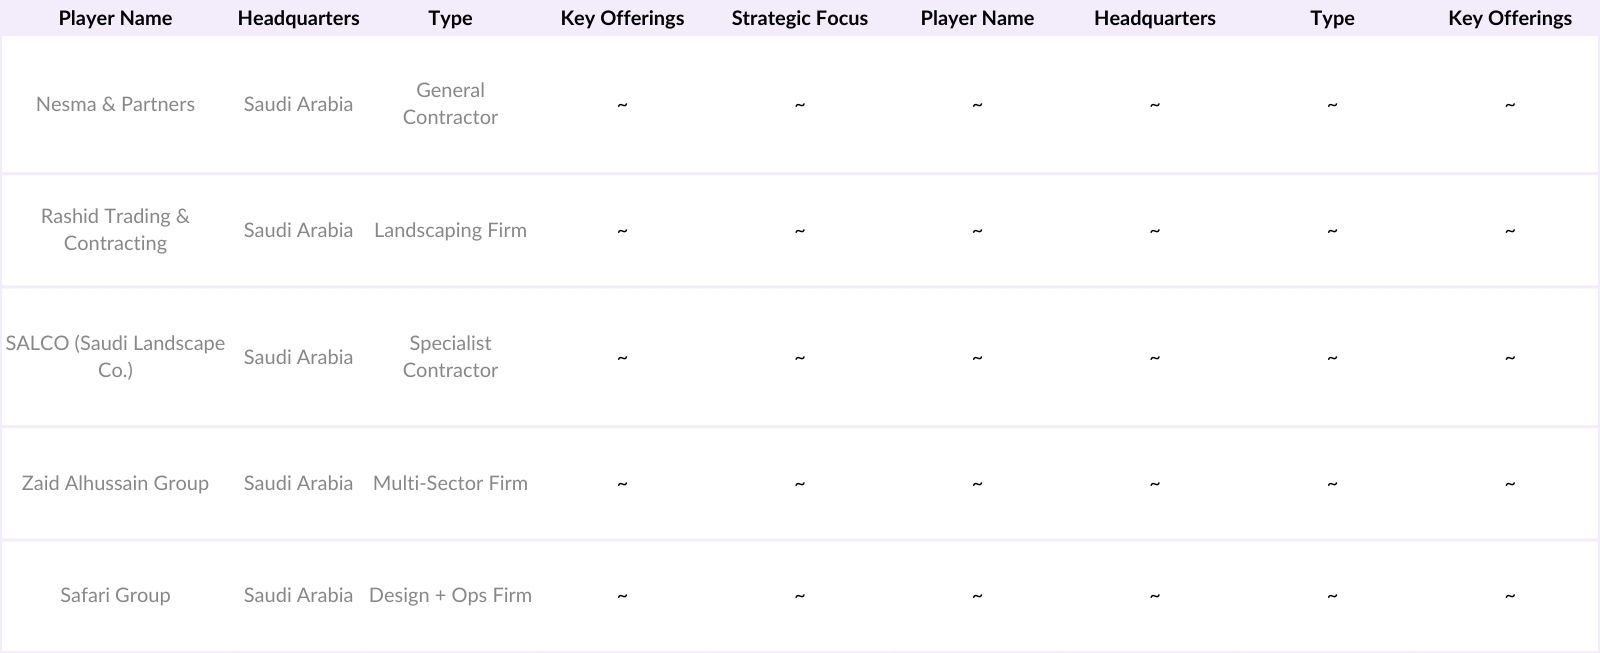Click the rightmost Key Offerings column header
Screen dimensions: 1600x653
click(1509, 18)
